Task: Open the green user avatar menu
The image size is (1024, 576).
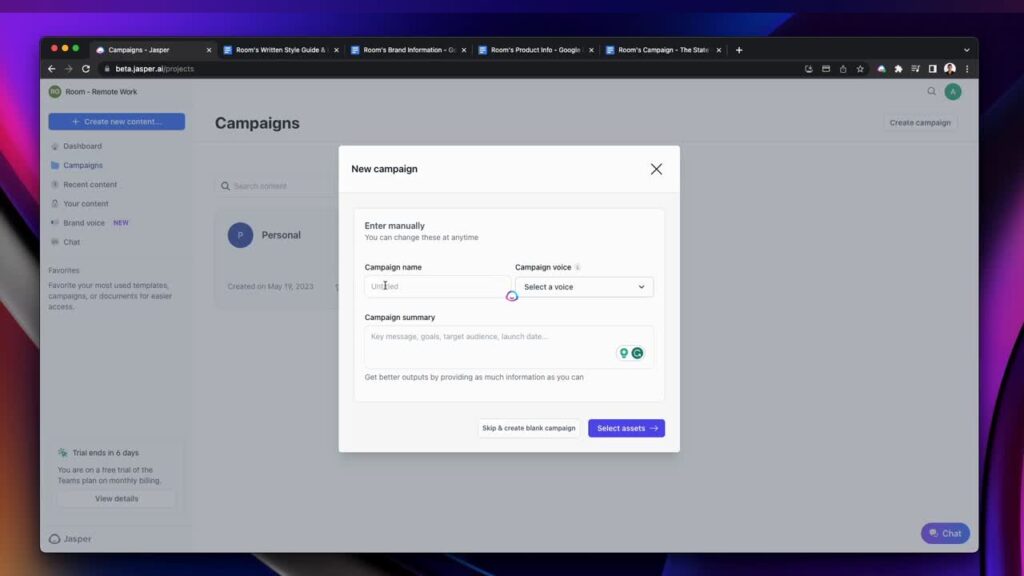Action: 953,92
